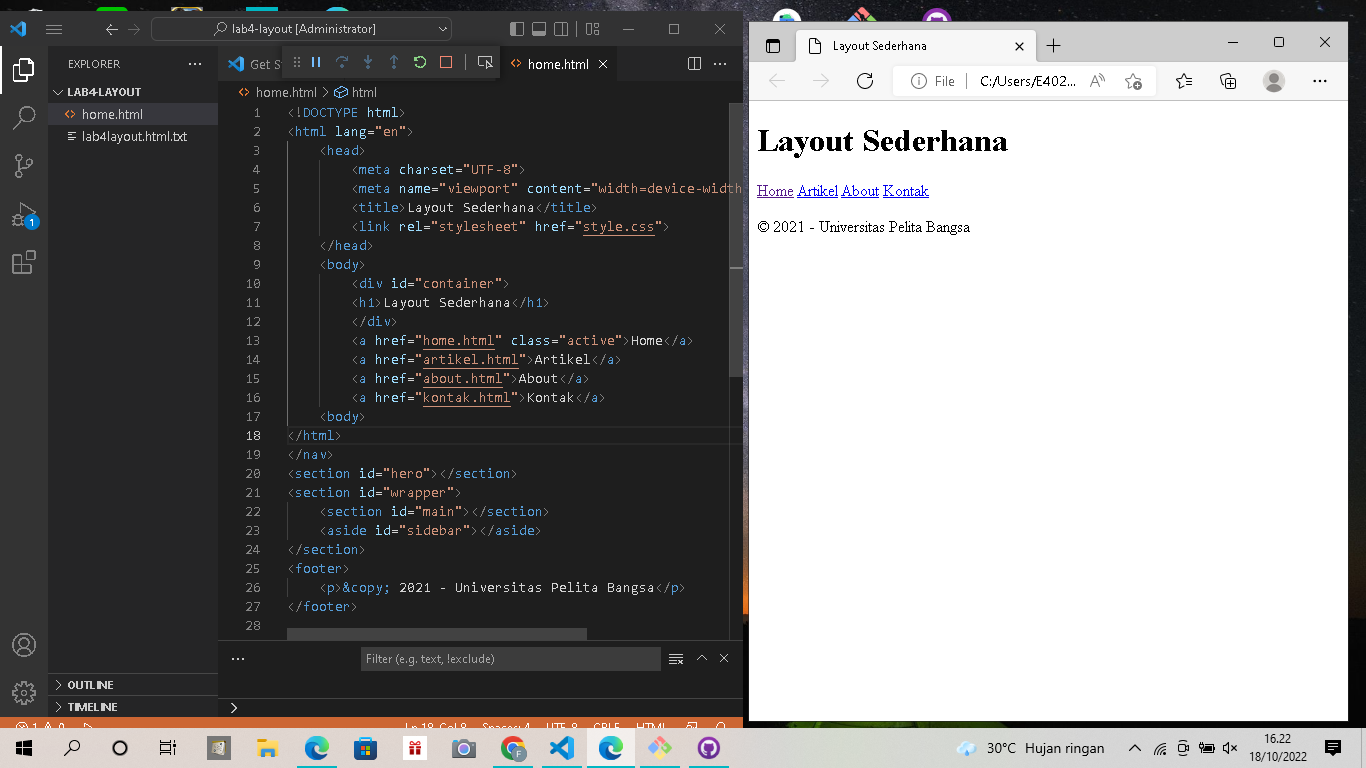1366x768 pixels.
Task: Open the Artikel link on the page
Action: pyautogui.click(x=816, y=191)
